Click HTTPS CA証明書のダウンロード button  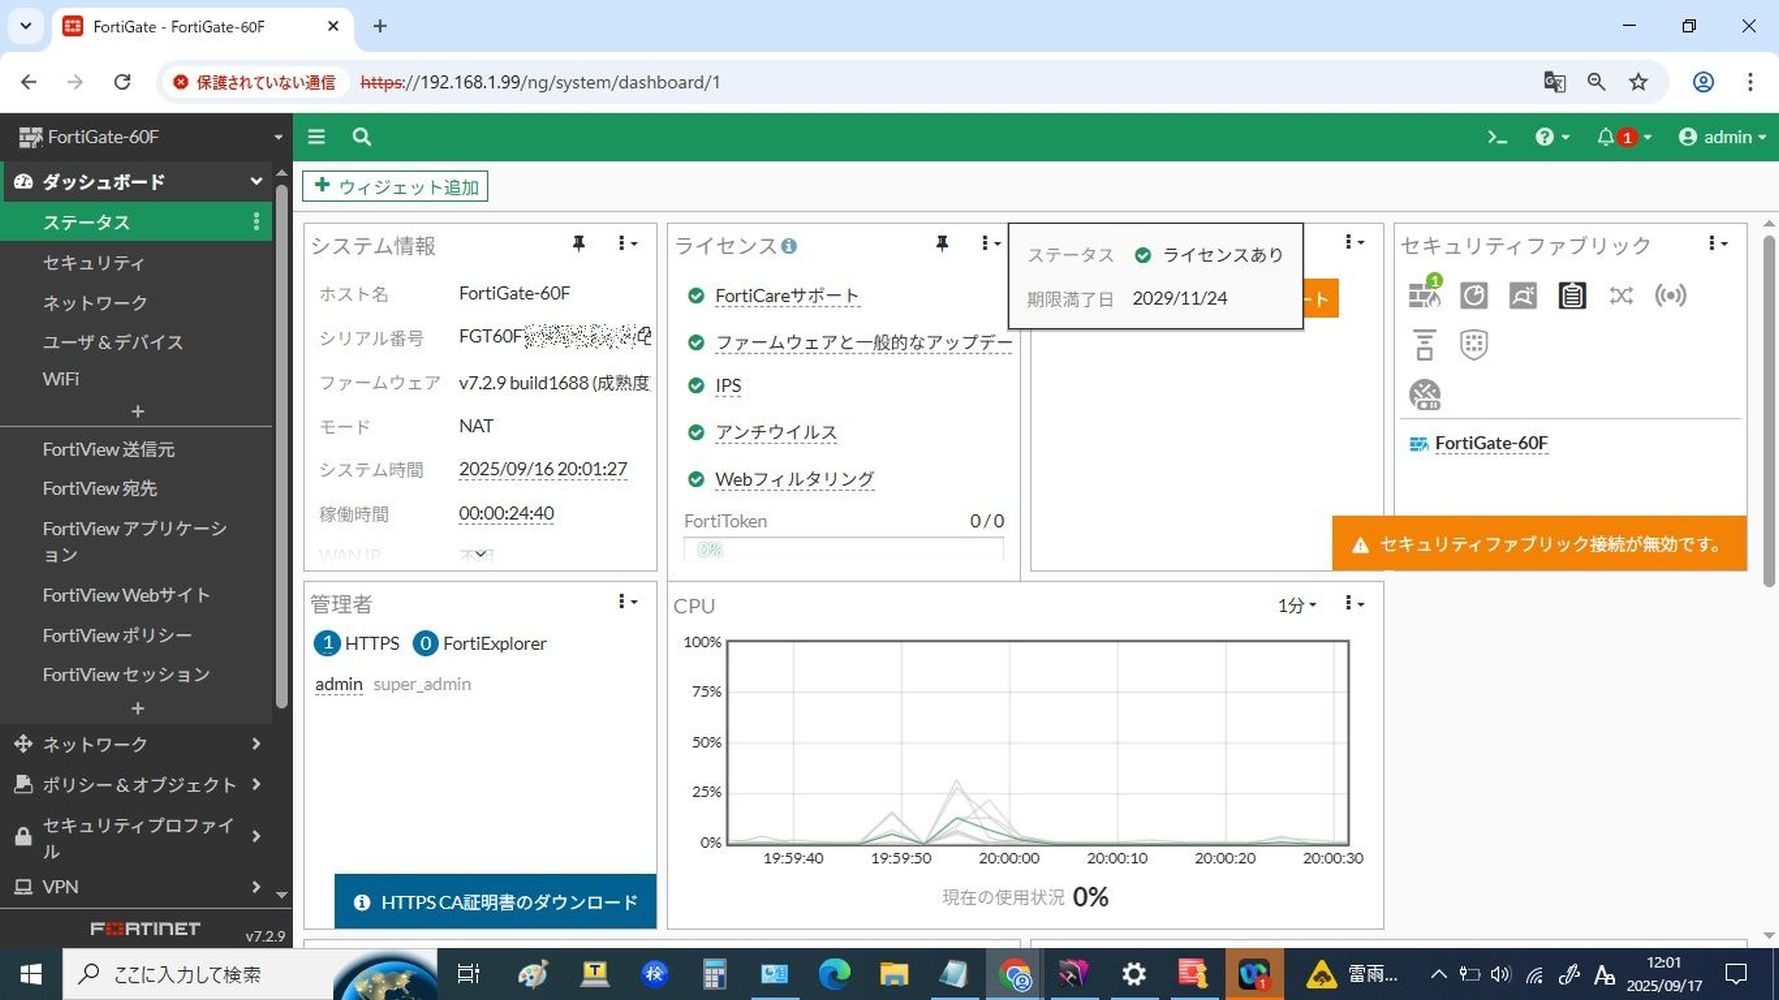click(x=496, y=902)
